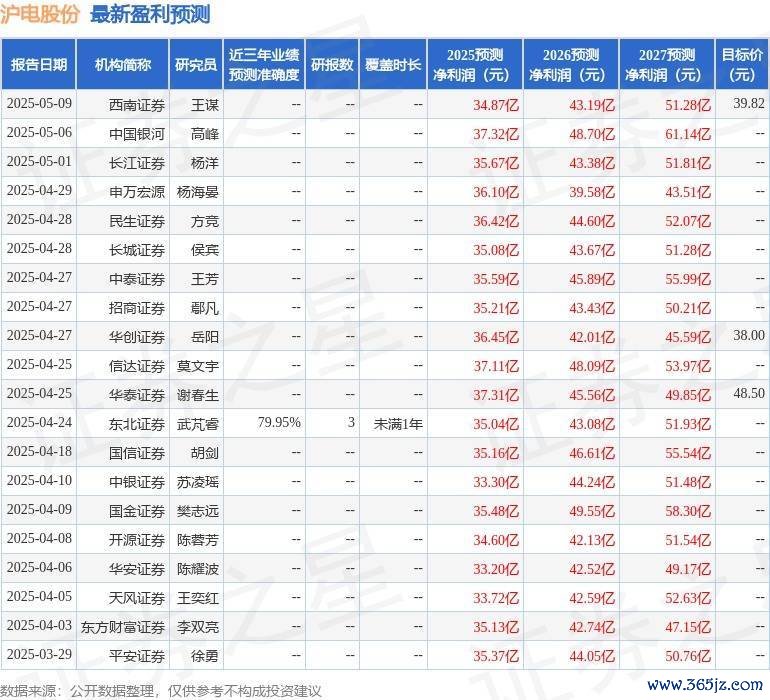Click researcher name 李双亮
This screenshot has width=770, height=700.
[198, 627]
